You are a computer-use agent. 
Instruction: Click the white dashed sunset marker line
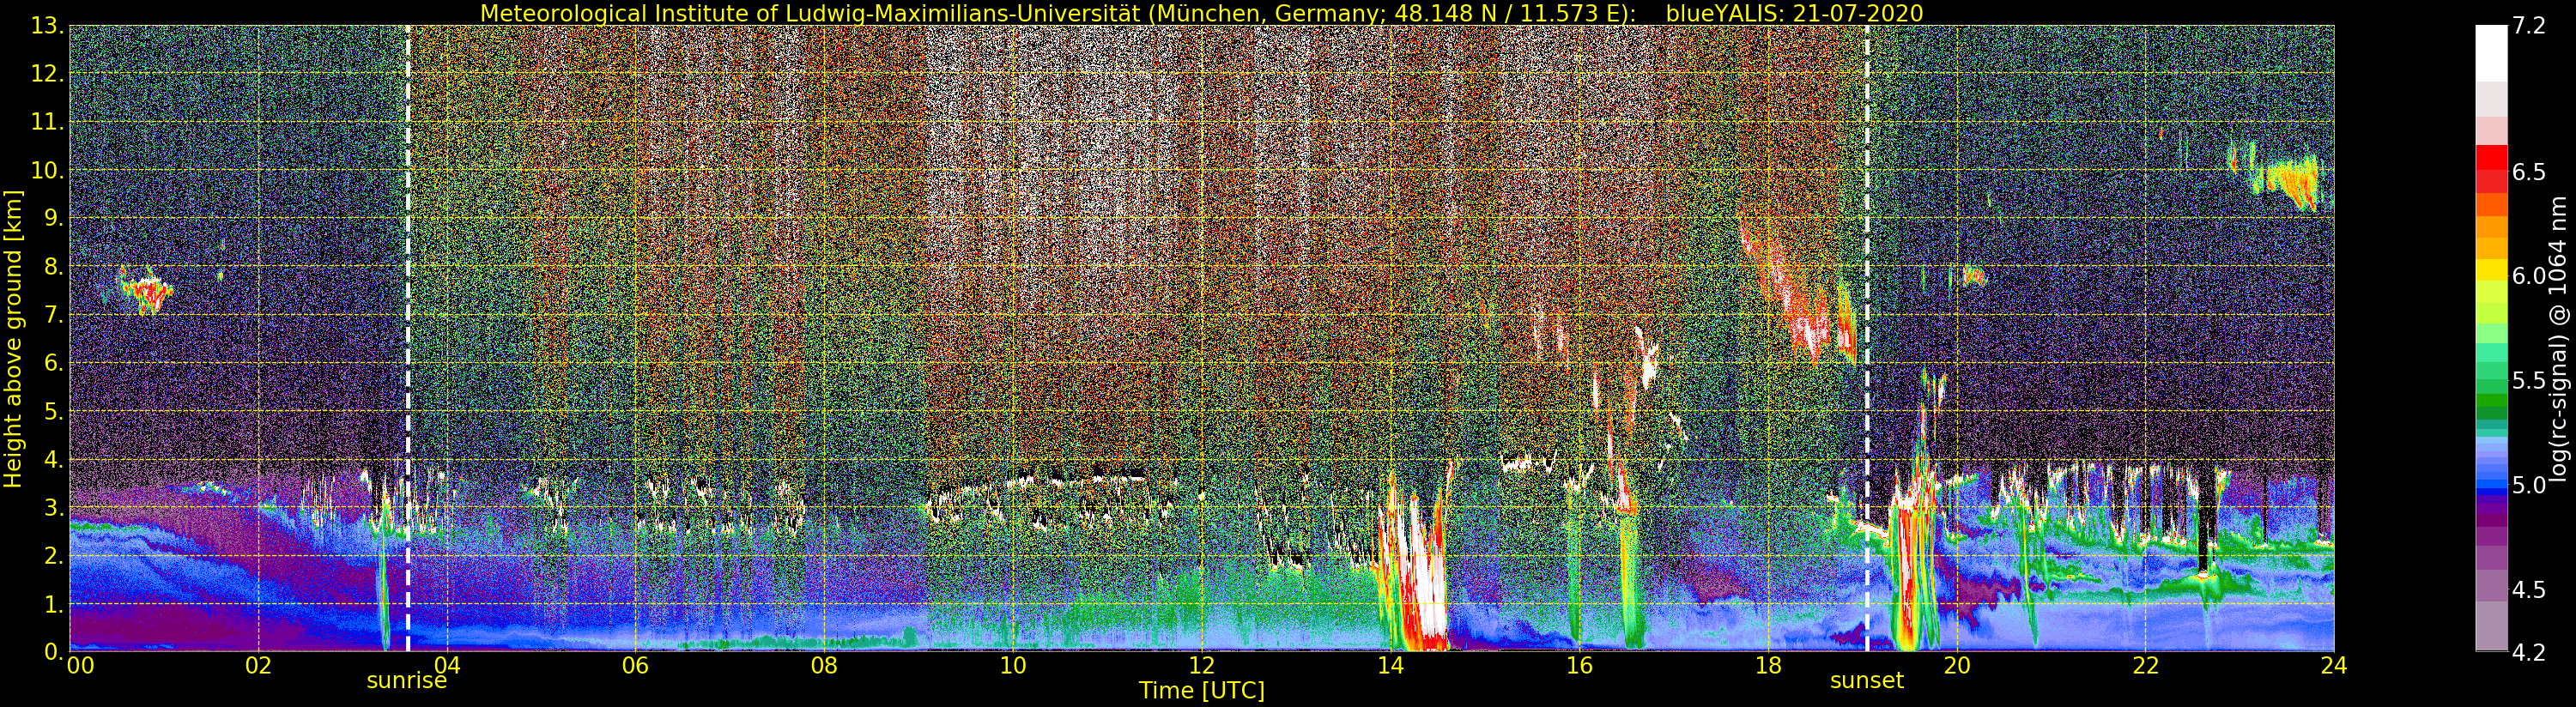coord(1867,338)
